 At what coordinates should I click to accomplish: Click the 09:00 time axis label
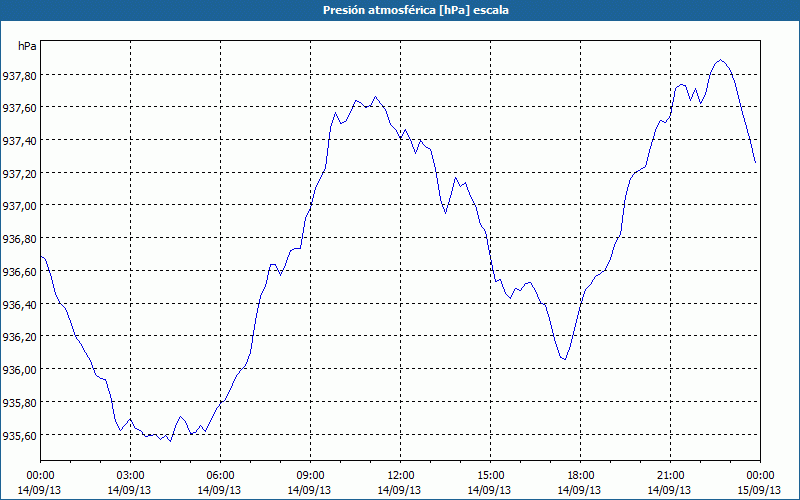tap(310, 476)
